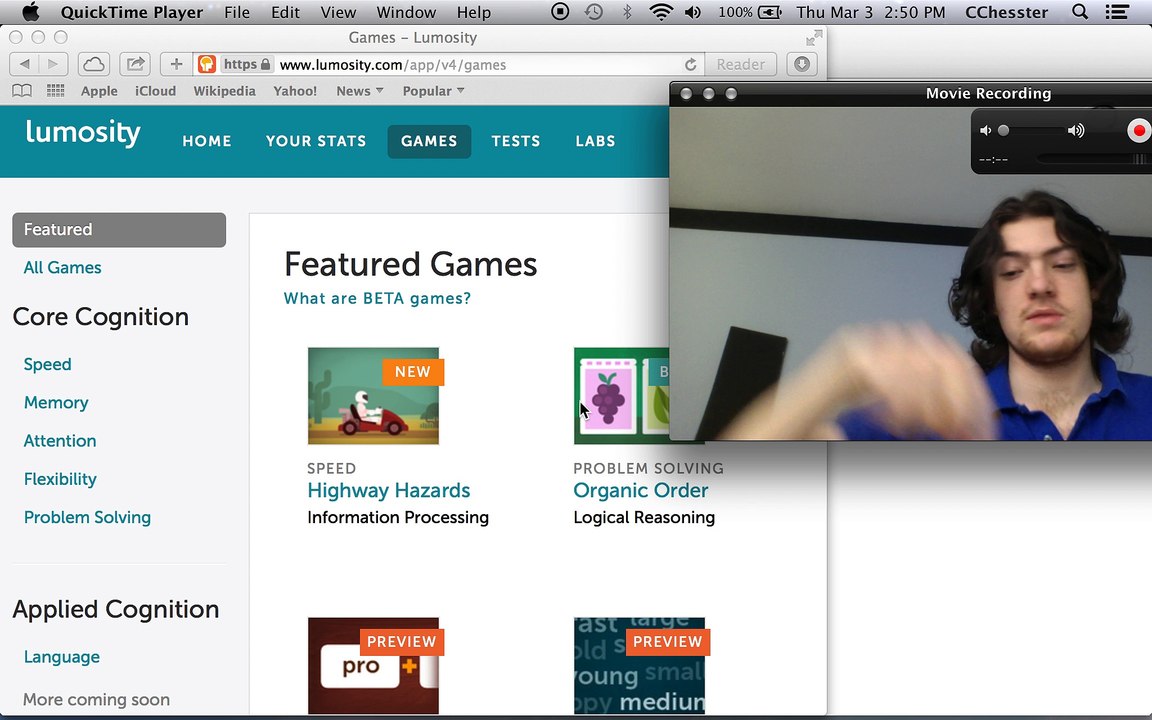Open the Wikipedia bookmark
Screen dimensions: 1152x720
[x=224, y=91]
